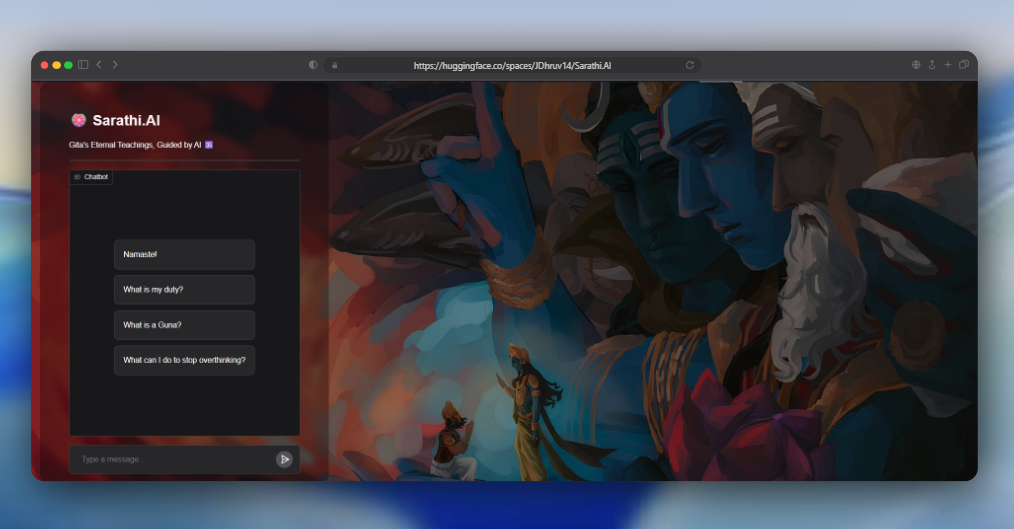The width and height of the screenshot is (1014, 529).
Task: Reload the page using the refresh icon
Action: click(x=689, y=65)
